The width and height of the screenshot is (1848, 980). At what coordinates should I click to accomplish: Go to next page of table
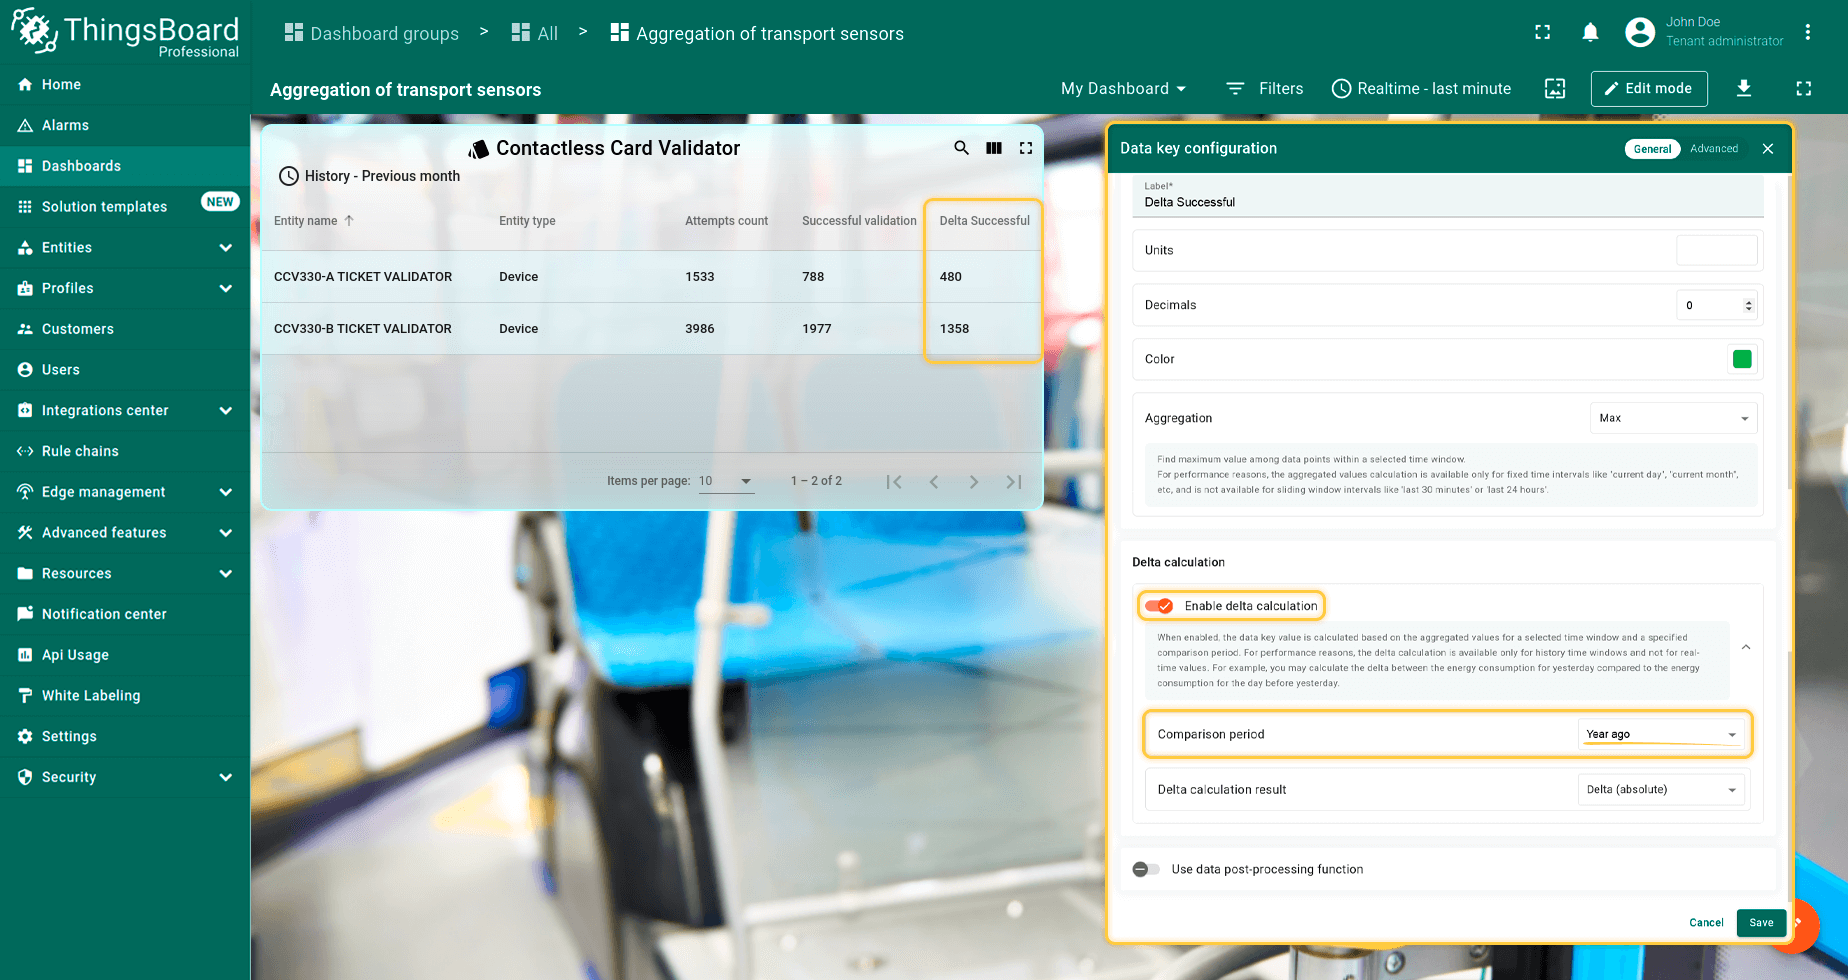[x=973, y=482]
